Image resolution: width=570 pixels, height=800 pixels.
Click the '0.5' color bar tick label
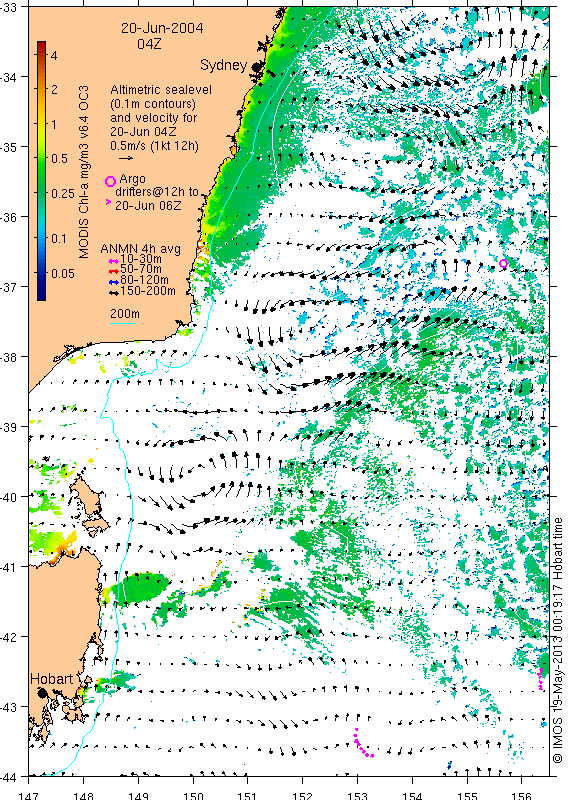point(59,159)
